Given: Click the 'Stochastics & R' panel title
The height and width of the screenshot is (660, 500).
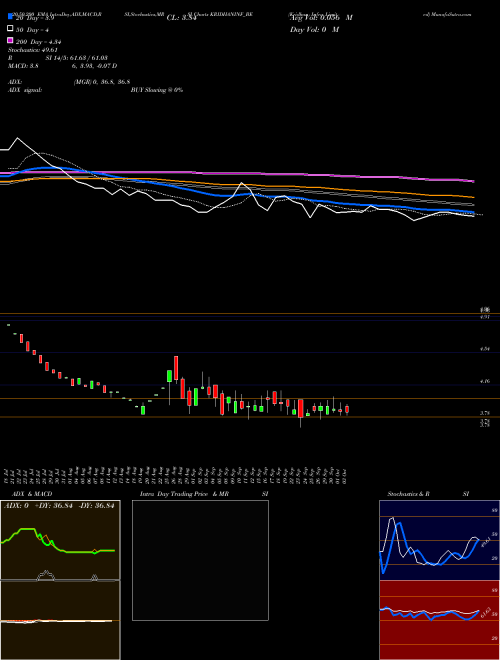Looking at the screenshot, I should [x=408, y=494].
